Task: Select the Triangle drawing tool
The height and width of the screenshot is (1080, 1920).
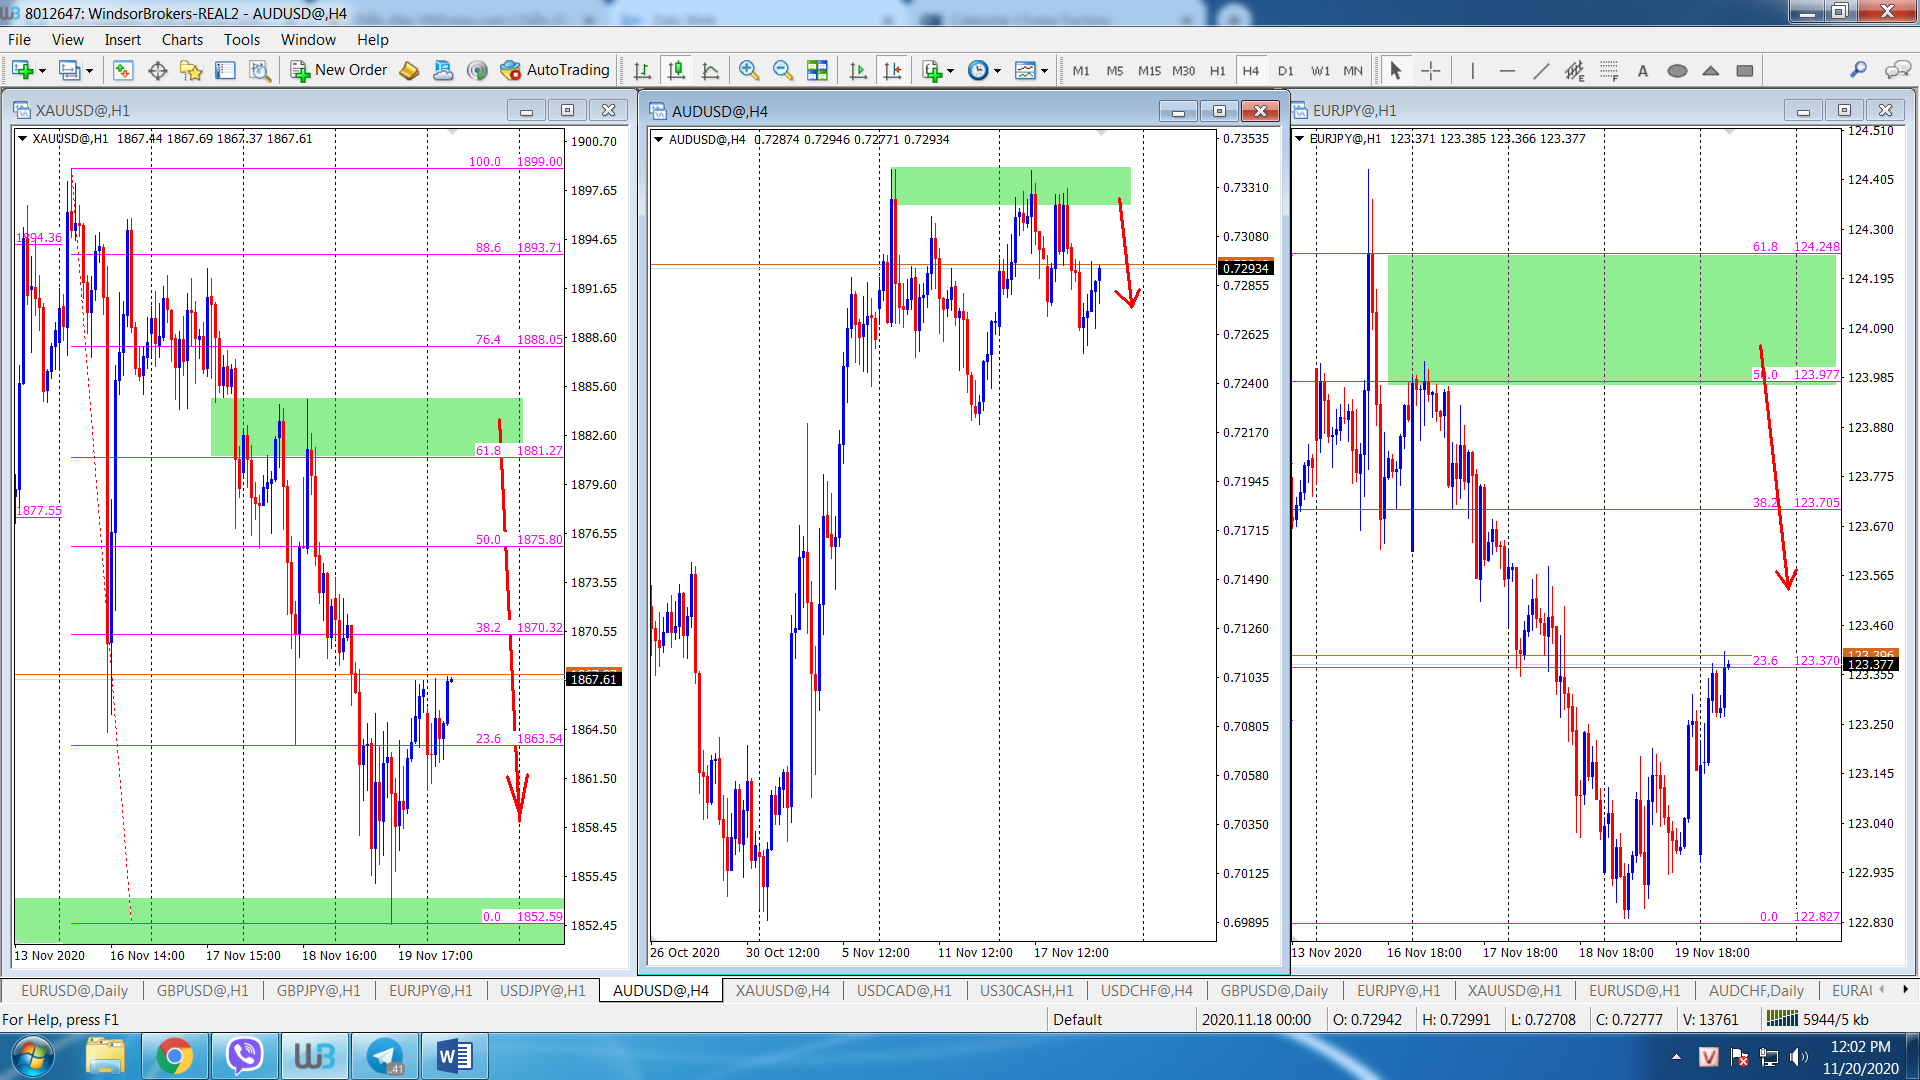Action: click(1711, 70)
